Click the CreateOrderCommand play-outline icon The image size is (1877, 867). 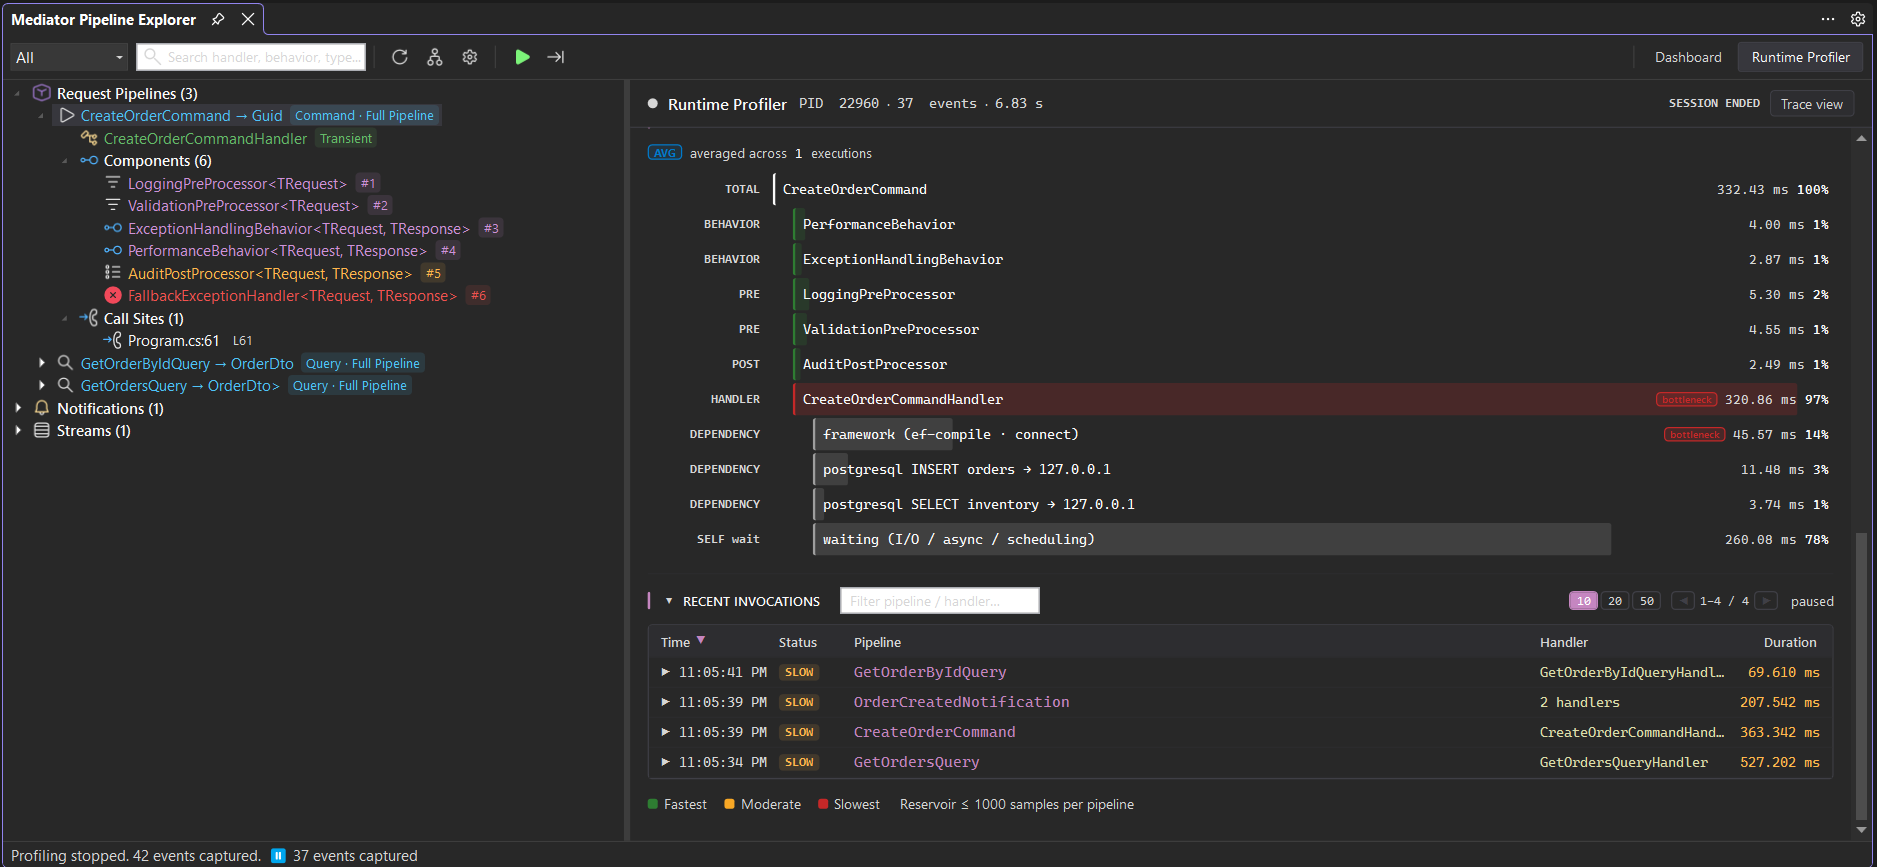point(67,115)
